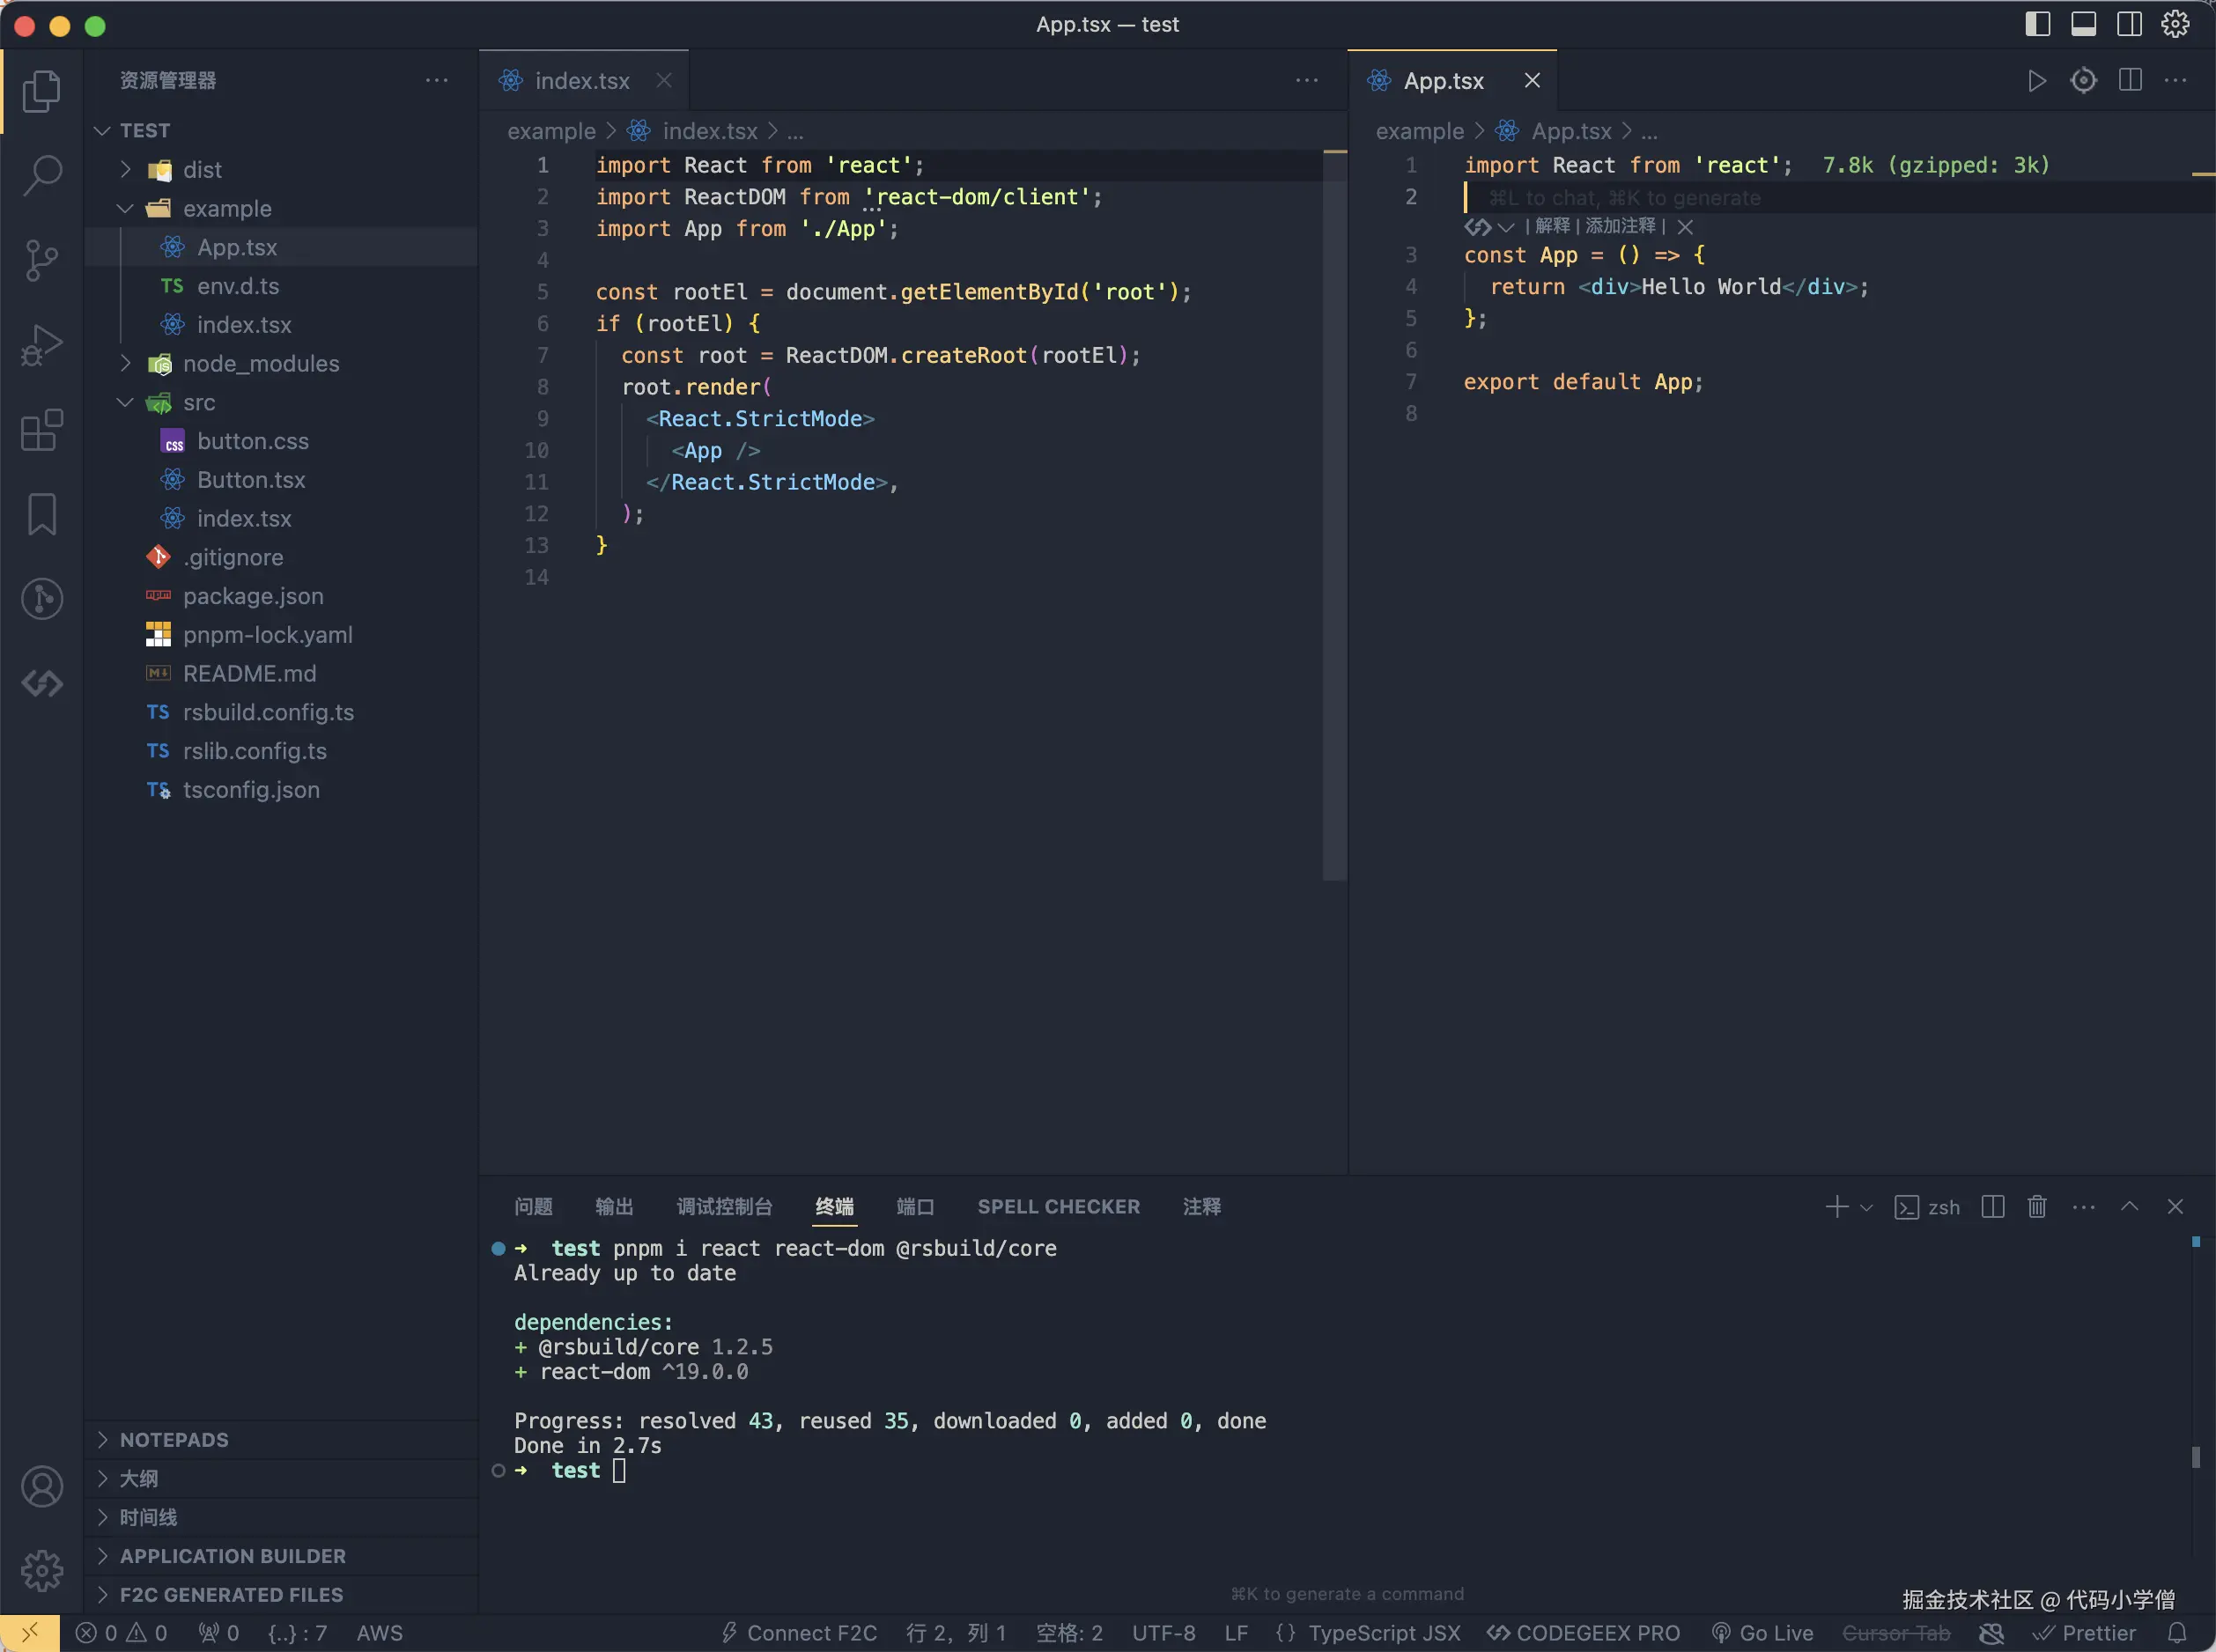Toggle the bottom panel layout button

[2083, 24]
